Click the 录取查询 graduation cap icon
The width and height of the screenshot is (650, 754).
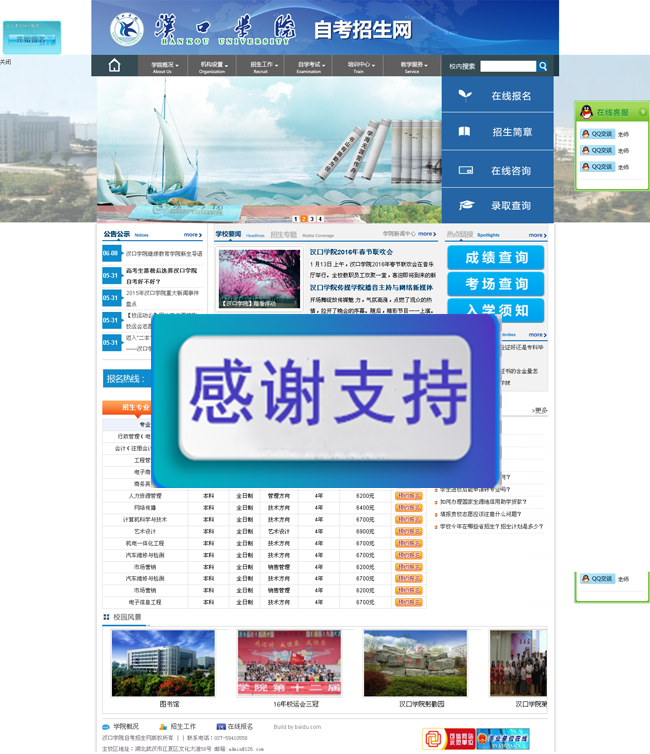[x=466, y=205]
